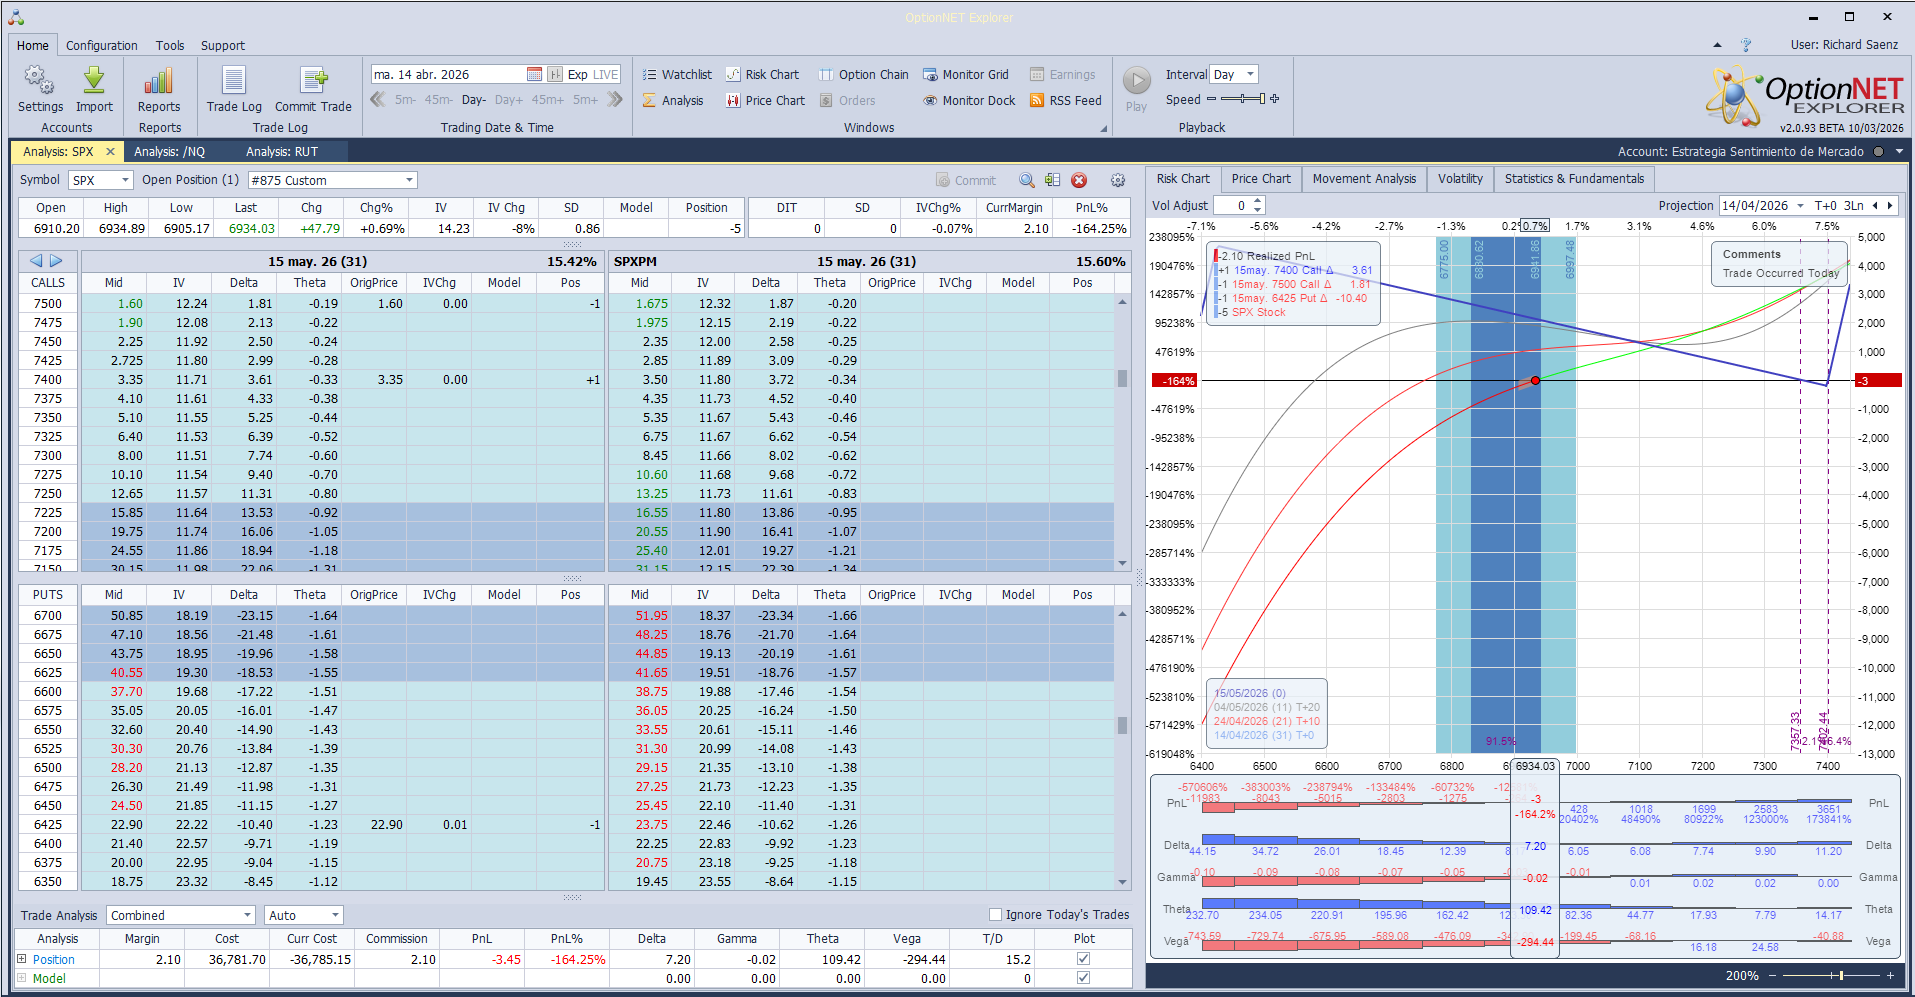
Task: Shift projection date forward with right arrow
Action: (1890, 206)
